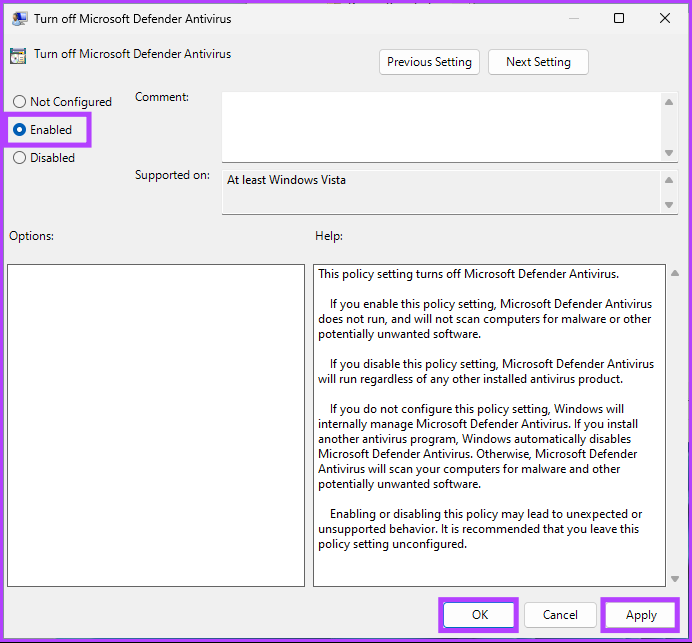This screenshot has height=643, width=692.
Task: Click the title bar policy window icon
Action: point(19,18)
